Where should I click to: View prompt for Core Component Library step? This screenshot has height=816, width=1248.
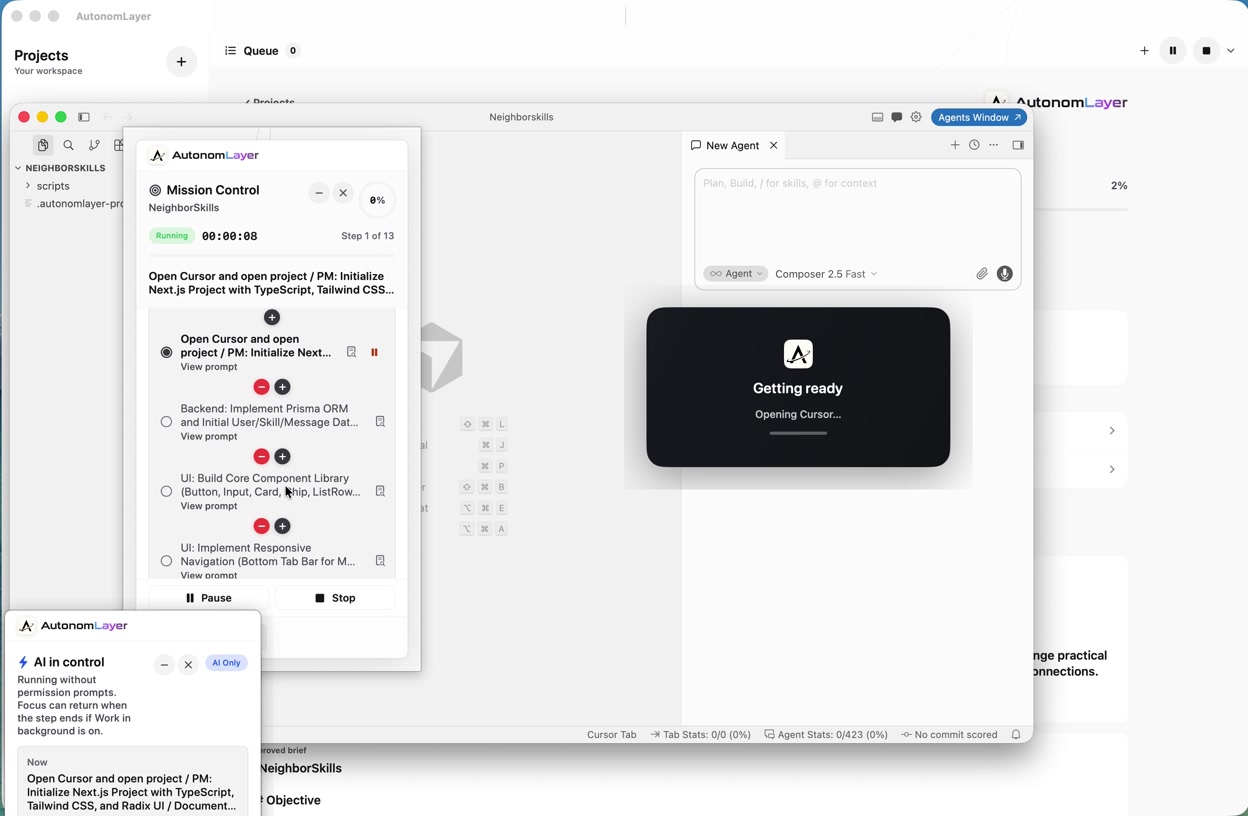pos(209,507)
